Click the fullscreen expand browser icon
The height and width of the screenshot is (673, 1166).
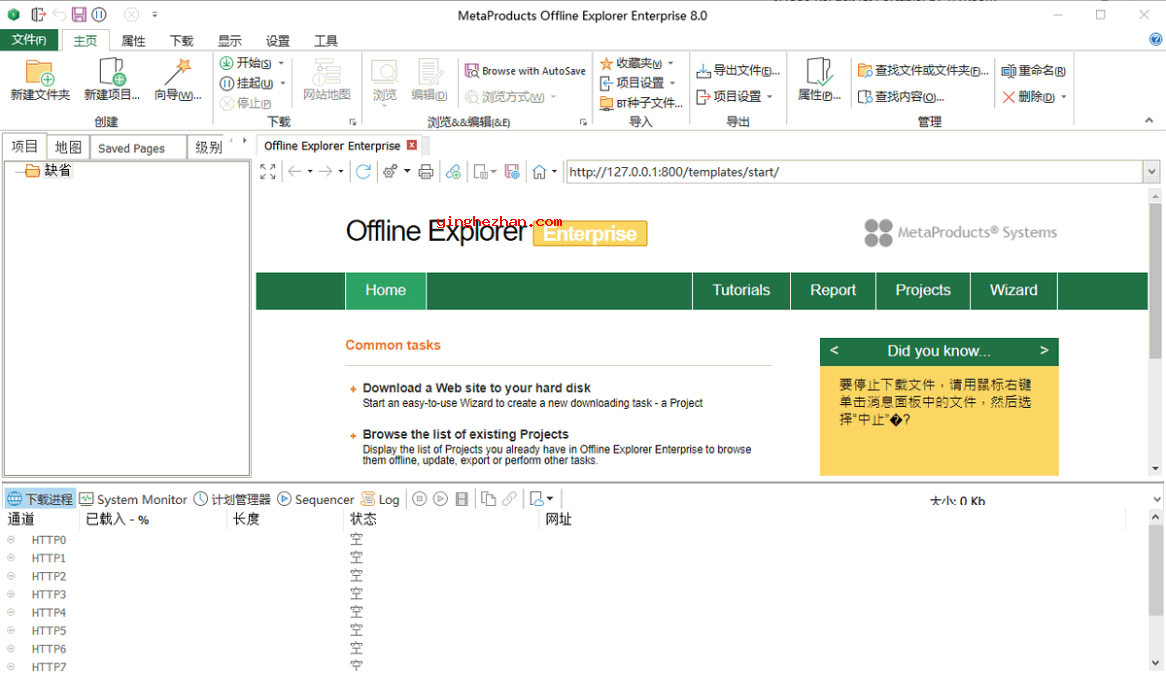coord(268,172)
